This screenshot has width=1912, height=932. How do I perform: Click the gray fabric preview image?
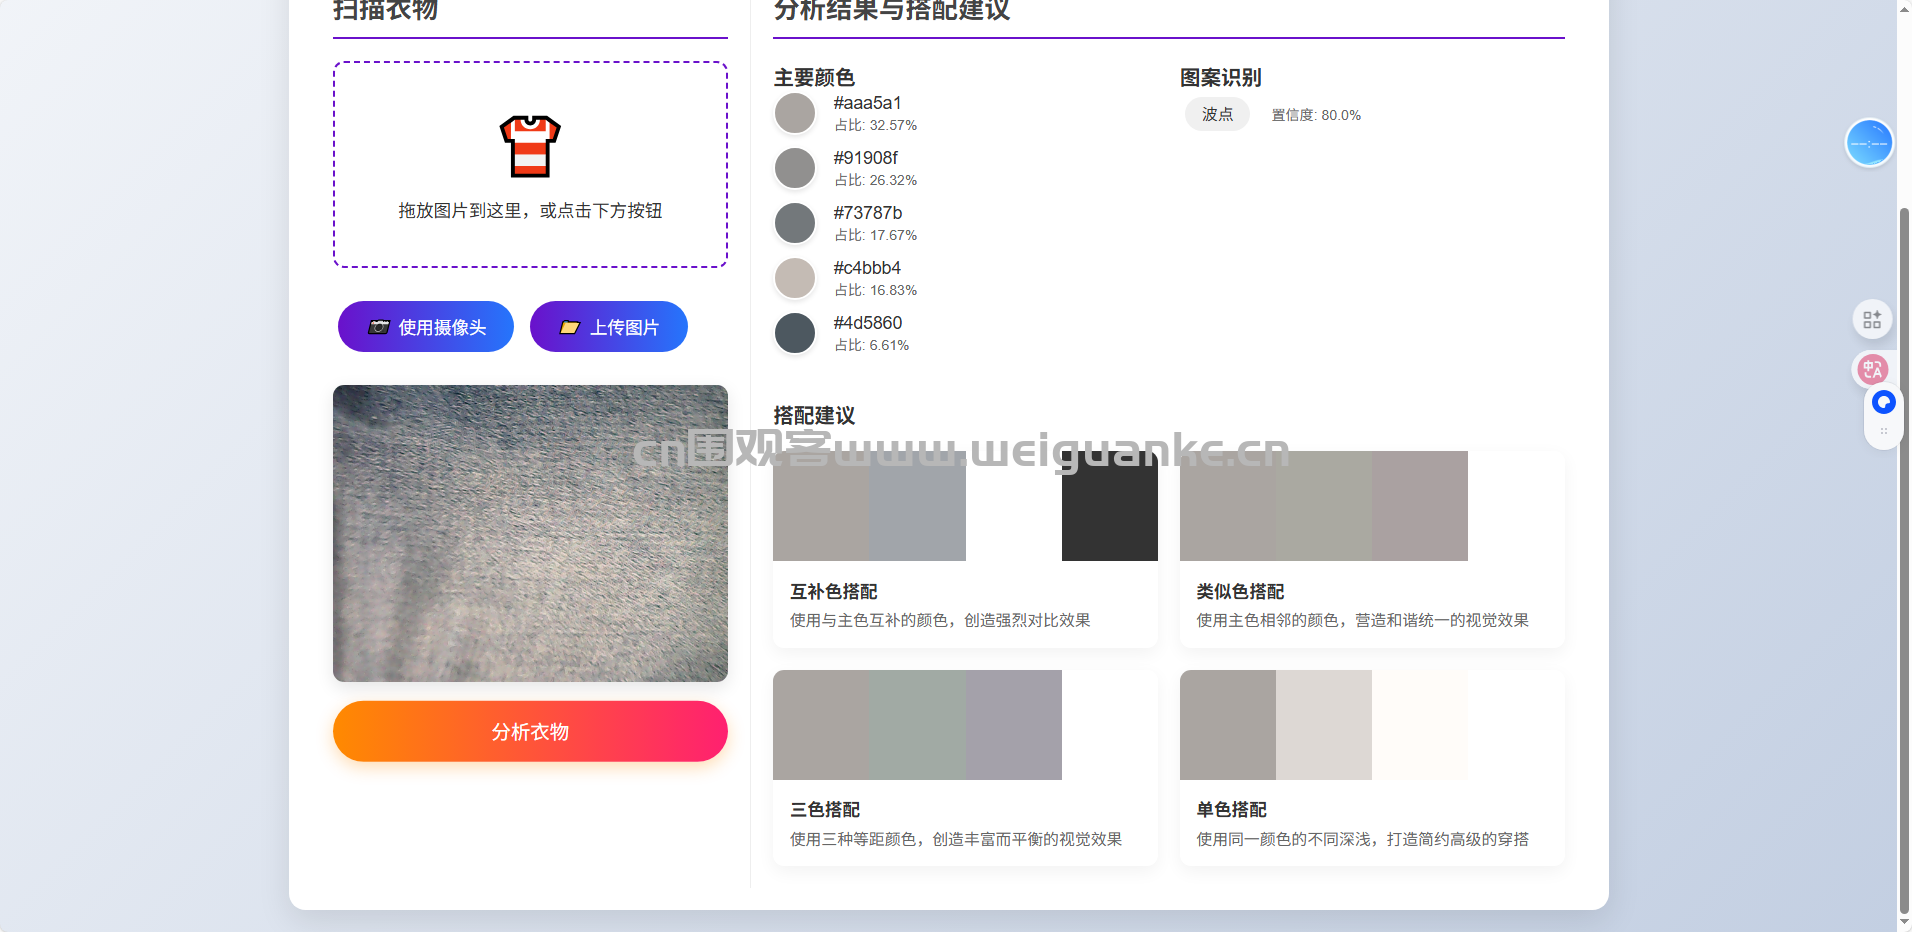pyautogui.click(x=530, y=533)
